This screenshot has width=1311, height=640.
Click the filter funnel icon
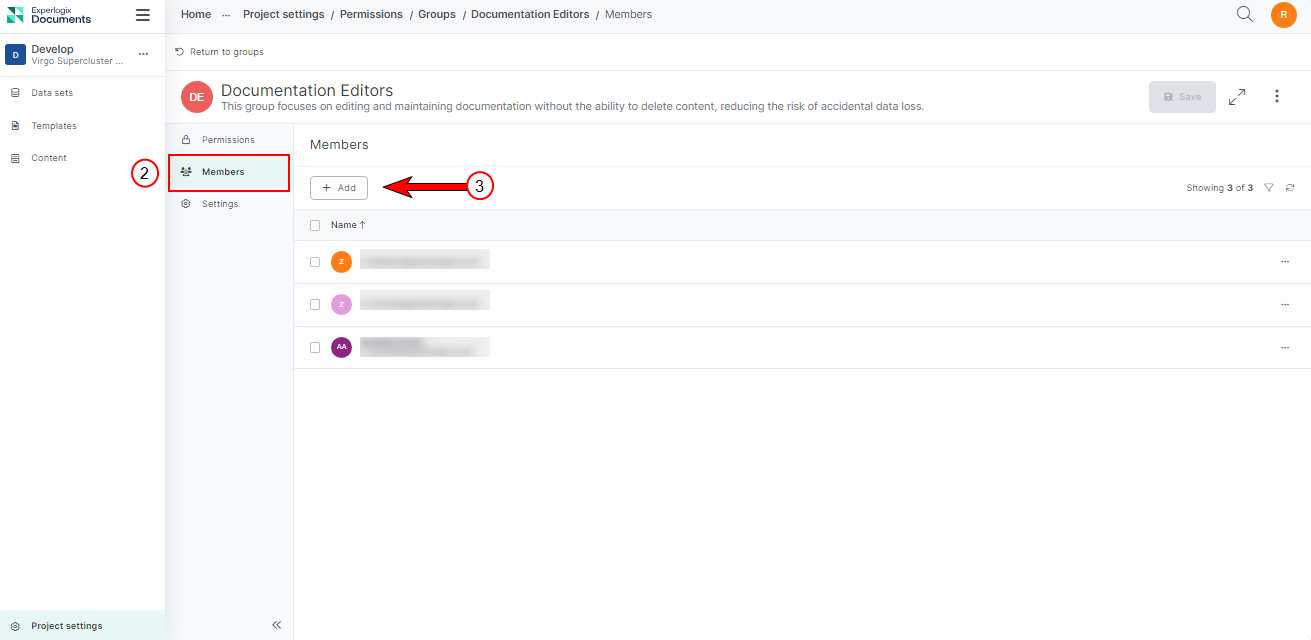[1269, 188]
